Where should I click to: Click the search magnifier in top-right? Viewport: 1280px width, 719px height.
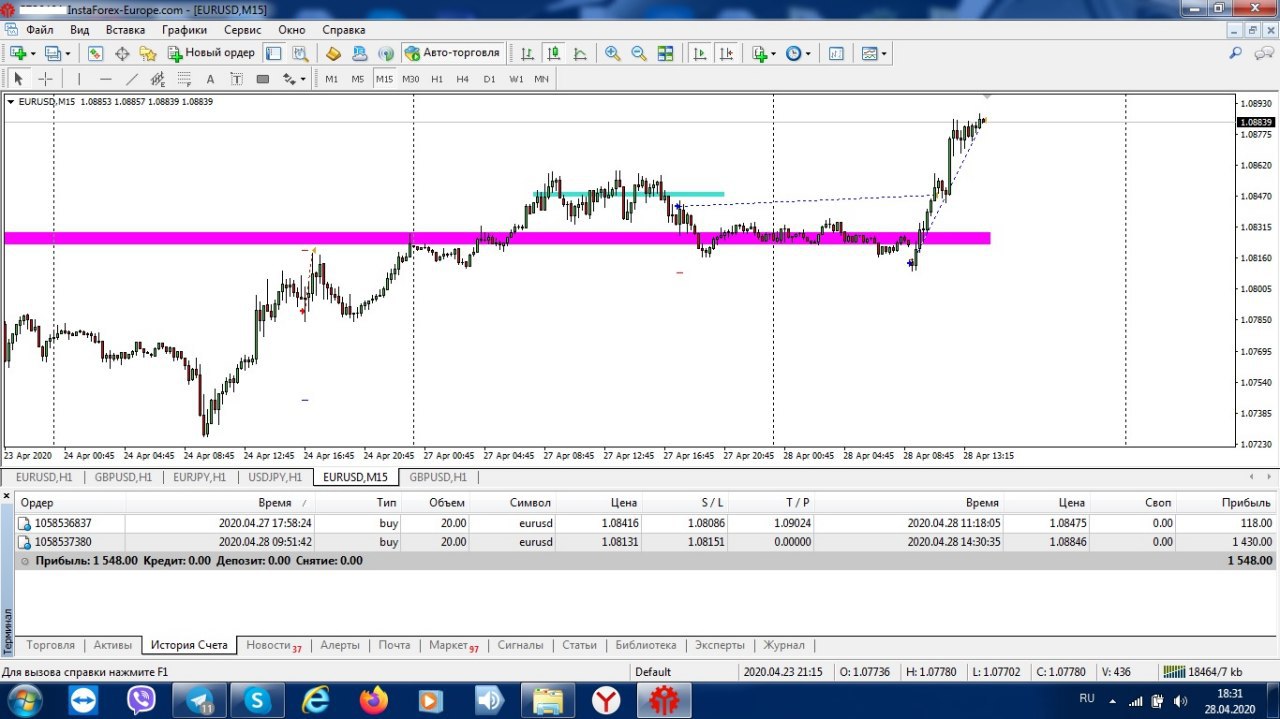coord(1236,53)
